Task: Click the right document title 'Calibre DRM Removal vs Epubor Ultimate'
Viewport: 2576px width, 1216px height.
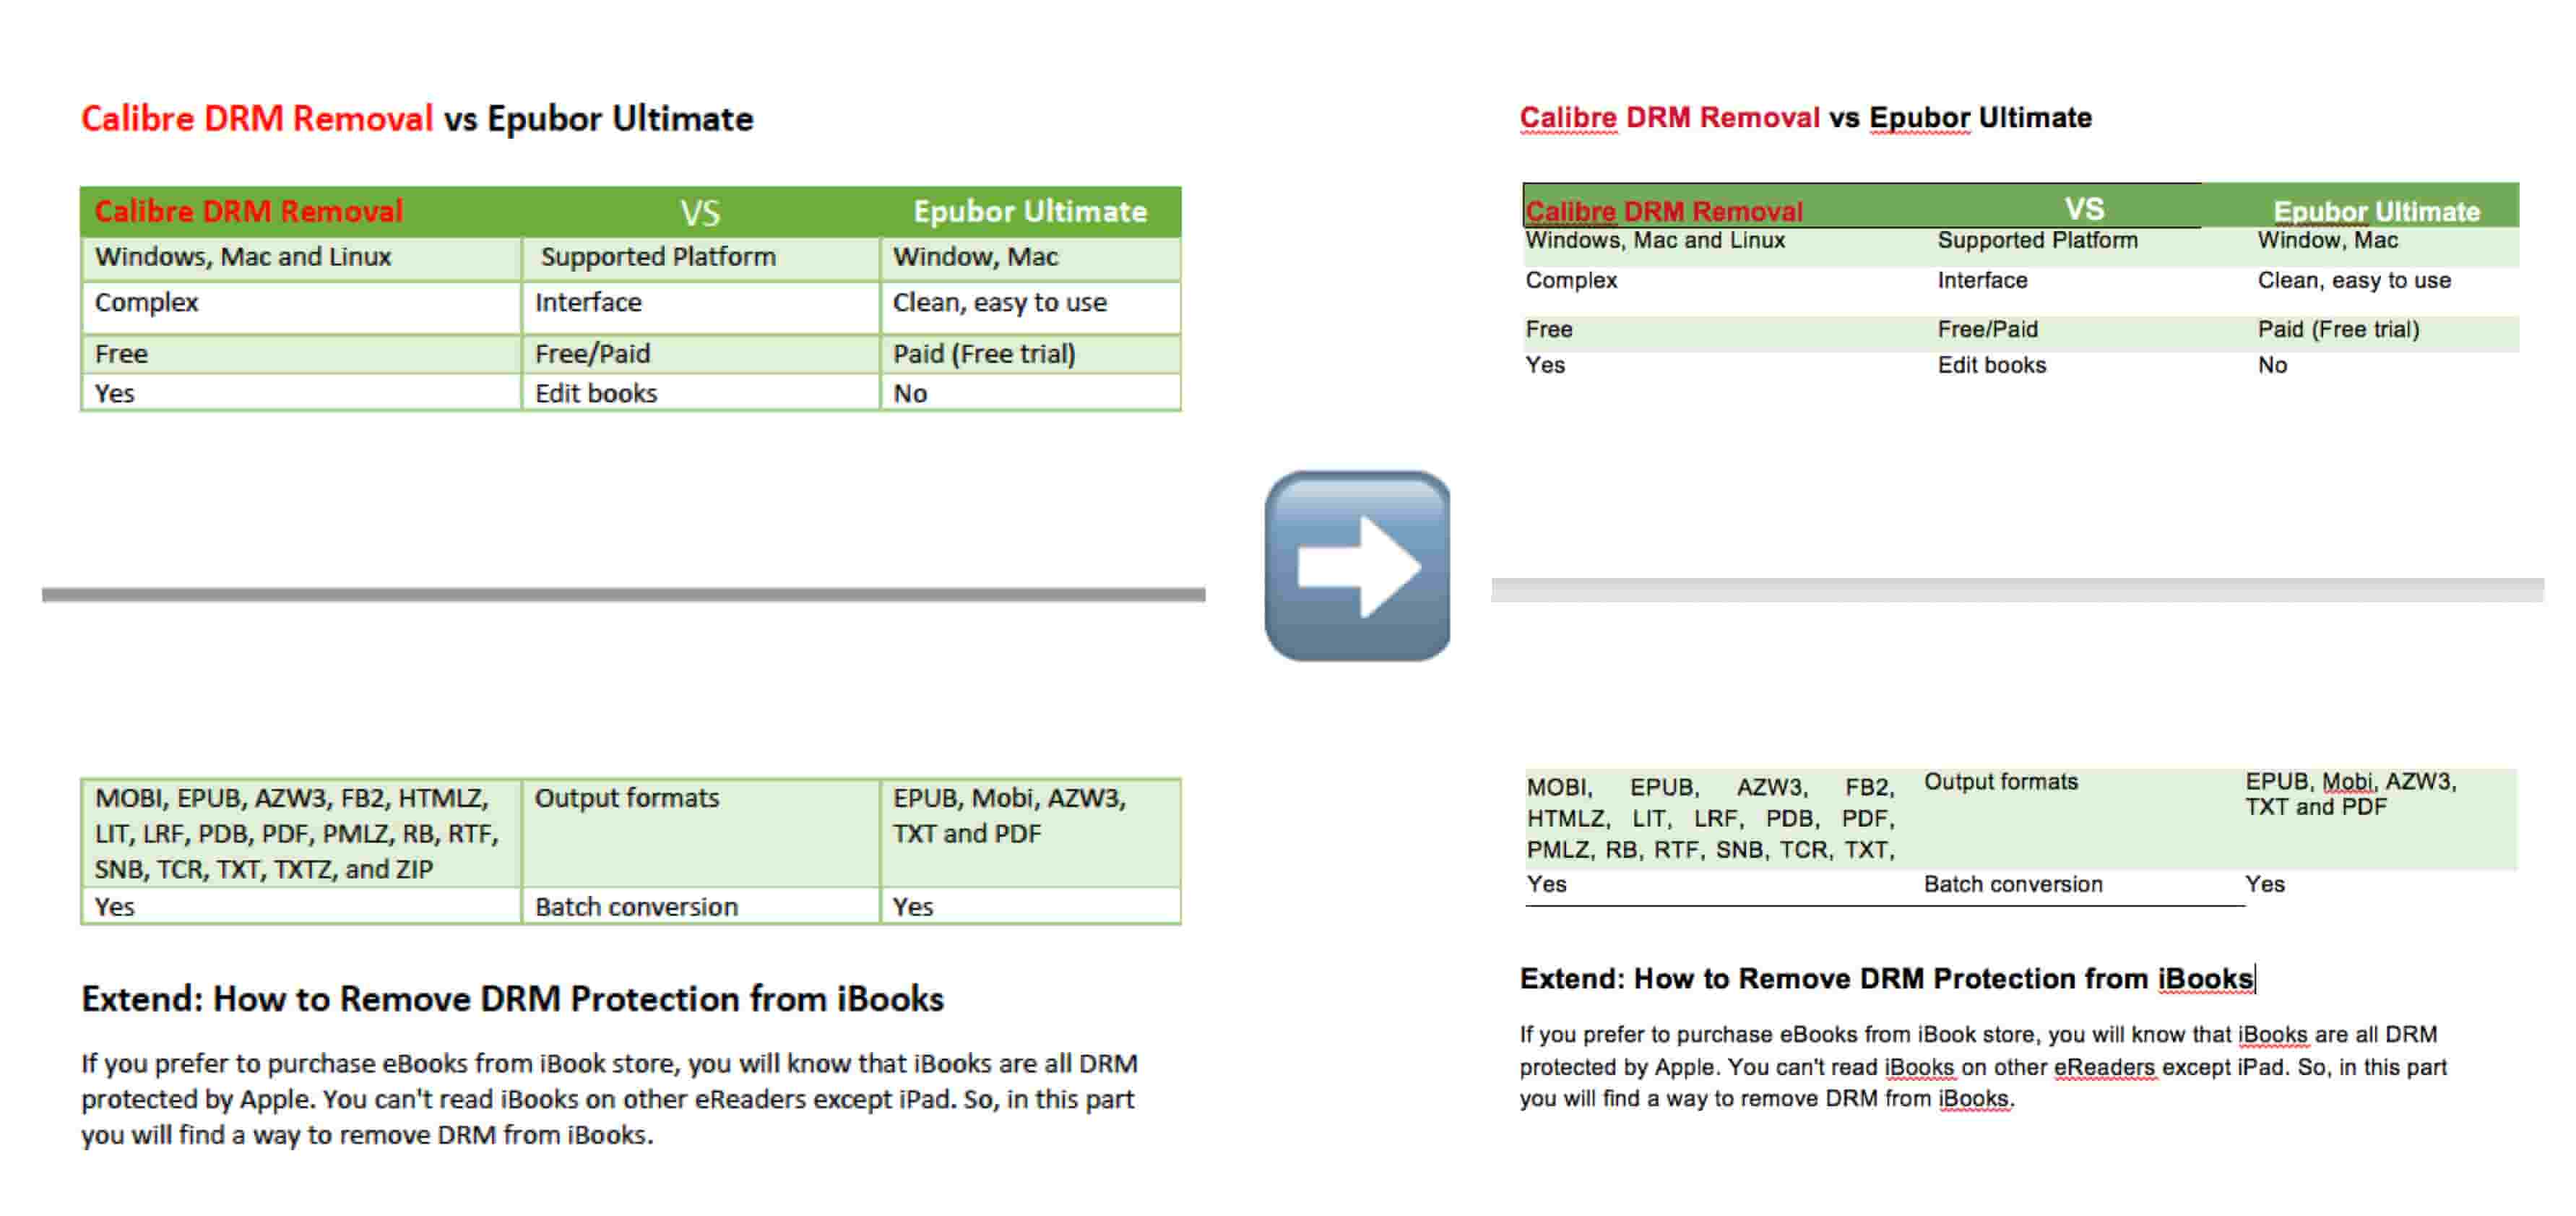Action: pyautogui.click(x=1805, y=117)
